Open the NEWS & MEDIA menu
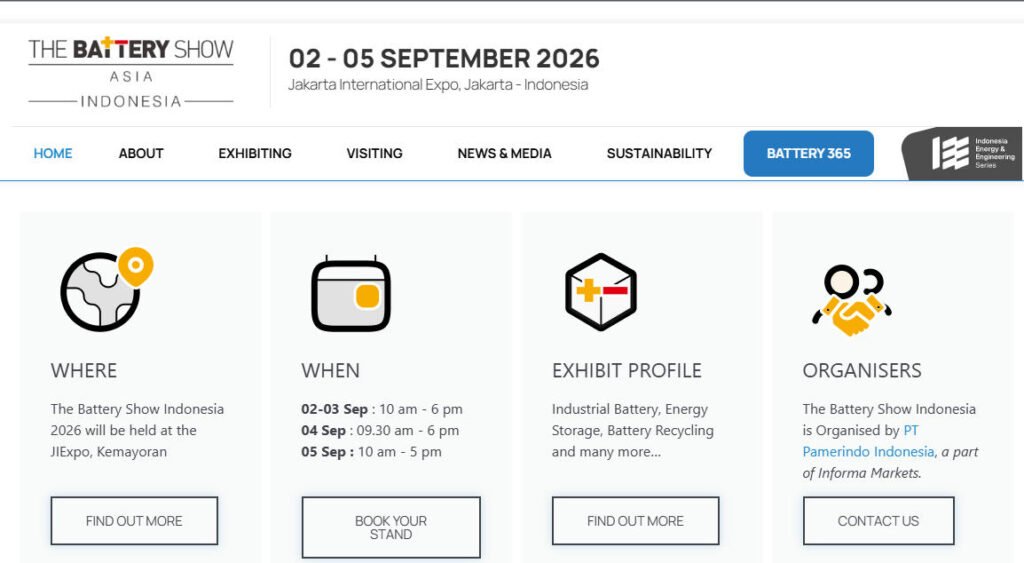This screenshot has width=1024, height=563. (x=504, y=153)
